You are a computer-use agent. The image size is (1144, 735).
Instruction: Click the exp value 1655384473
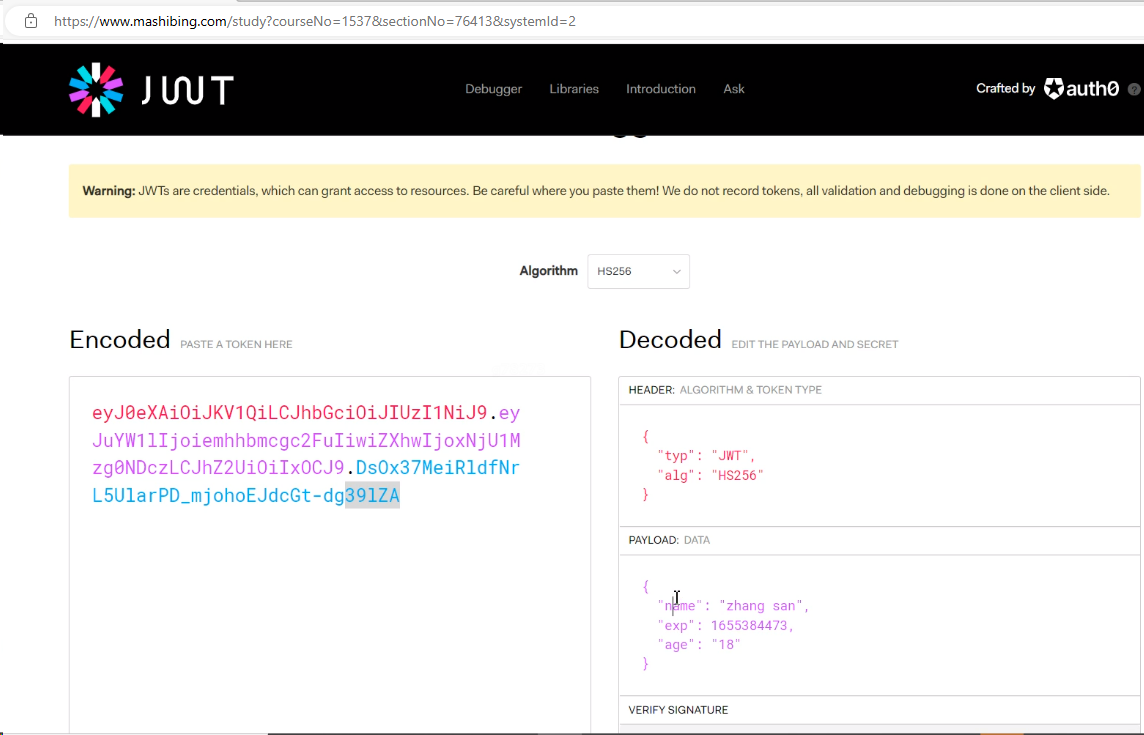click(751, 626)
